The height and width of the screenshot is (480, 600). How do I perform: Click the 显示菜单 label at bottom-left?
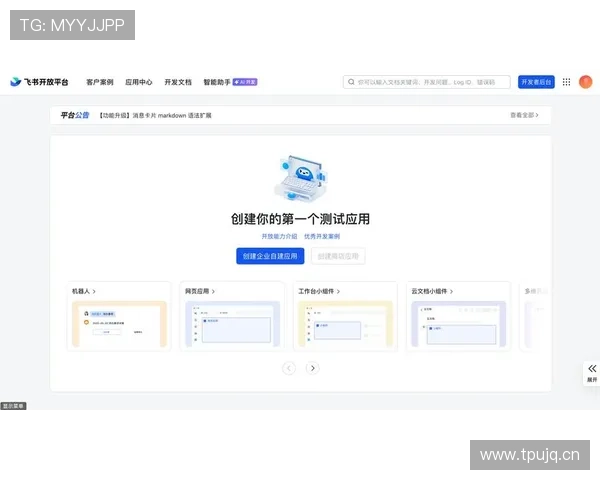tap(13, 406)
